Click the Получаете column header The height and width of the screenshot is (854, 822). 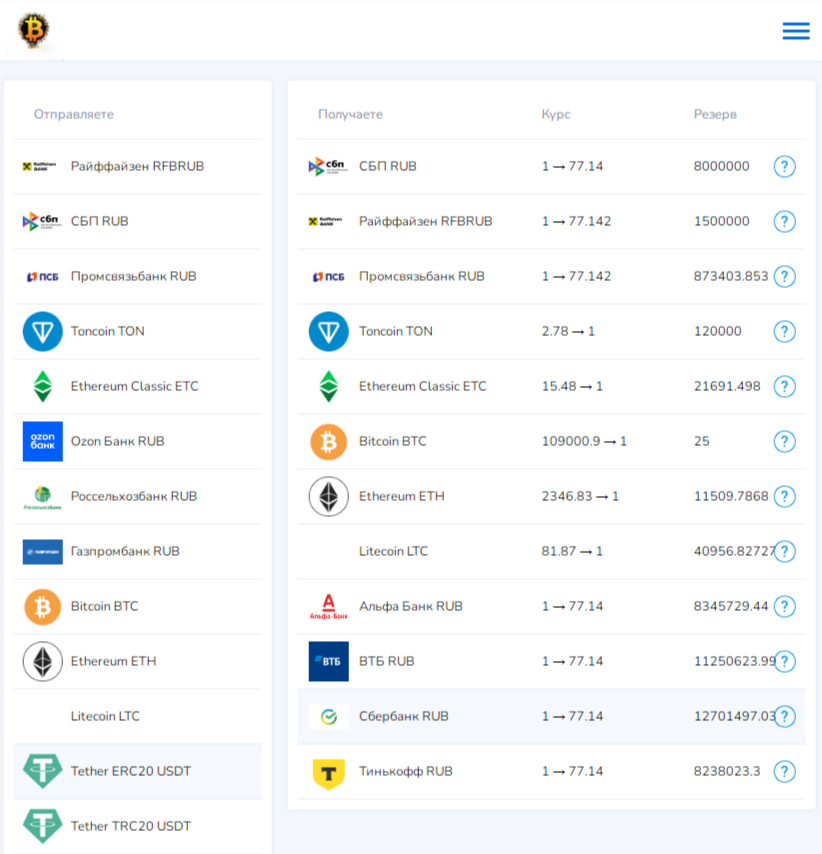[x=350, y=114]
